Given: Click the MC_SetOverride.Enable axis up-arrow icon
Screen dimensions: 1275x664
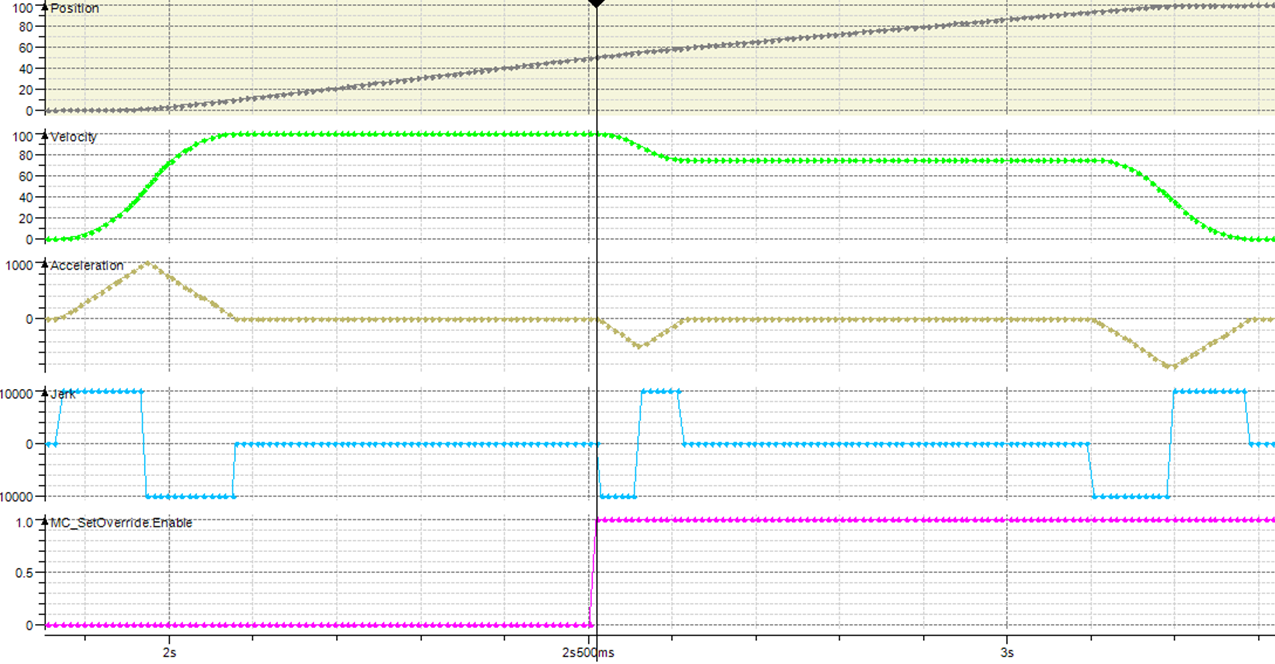Looking at the screenshot, I should (x=45, y=522).
